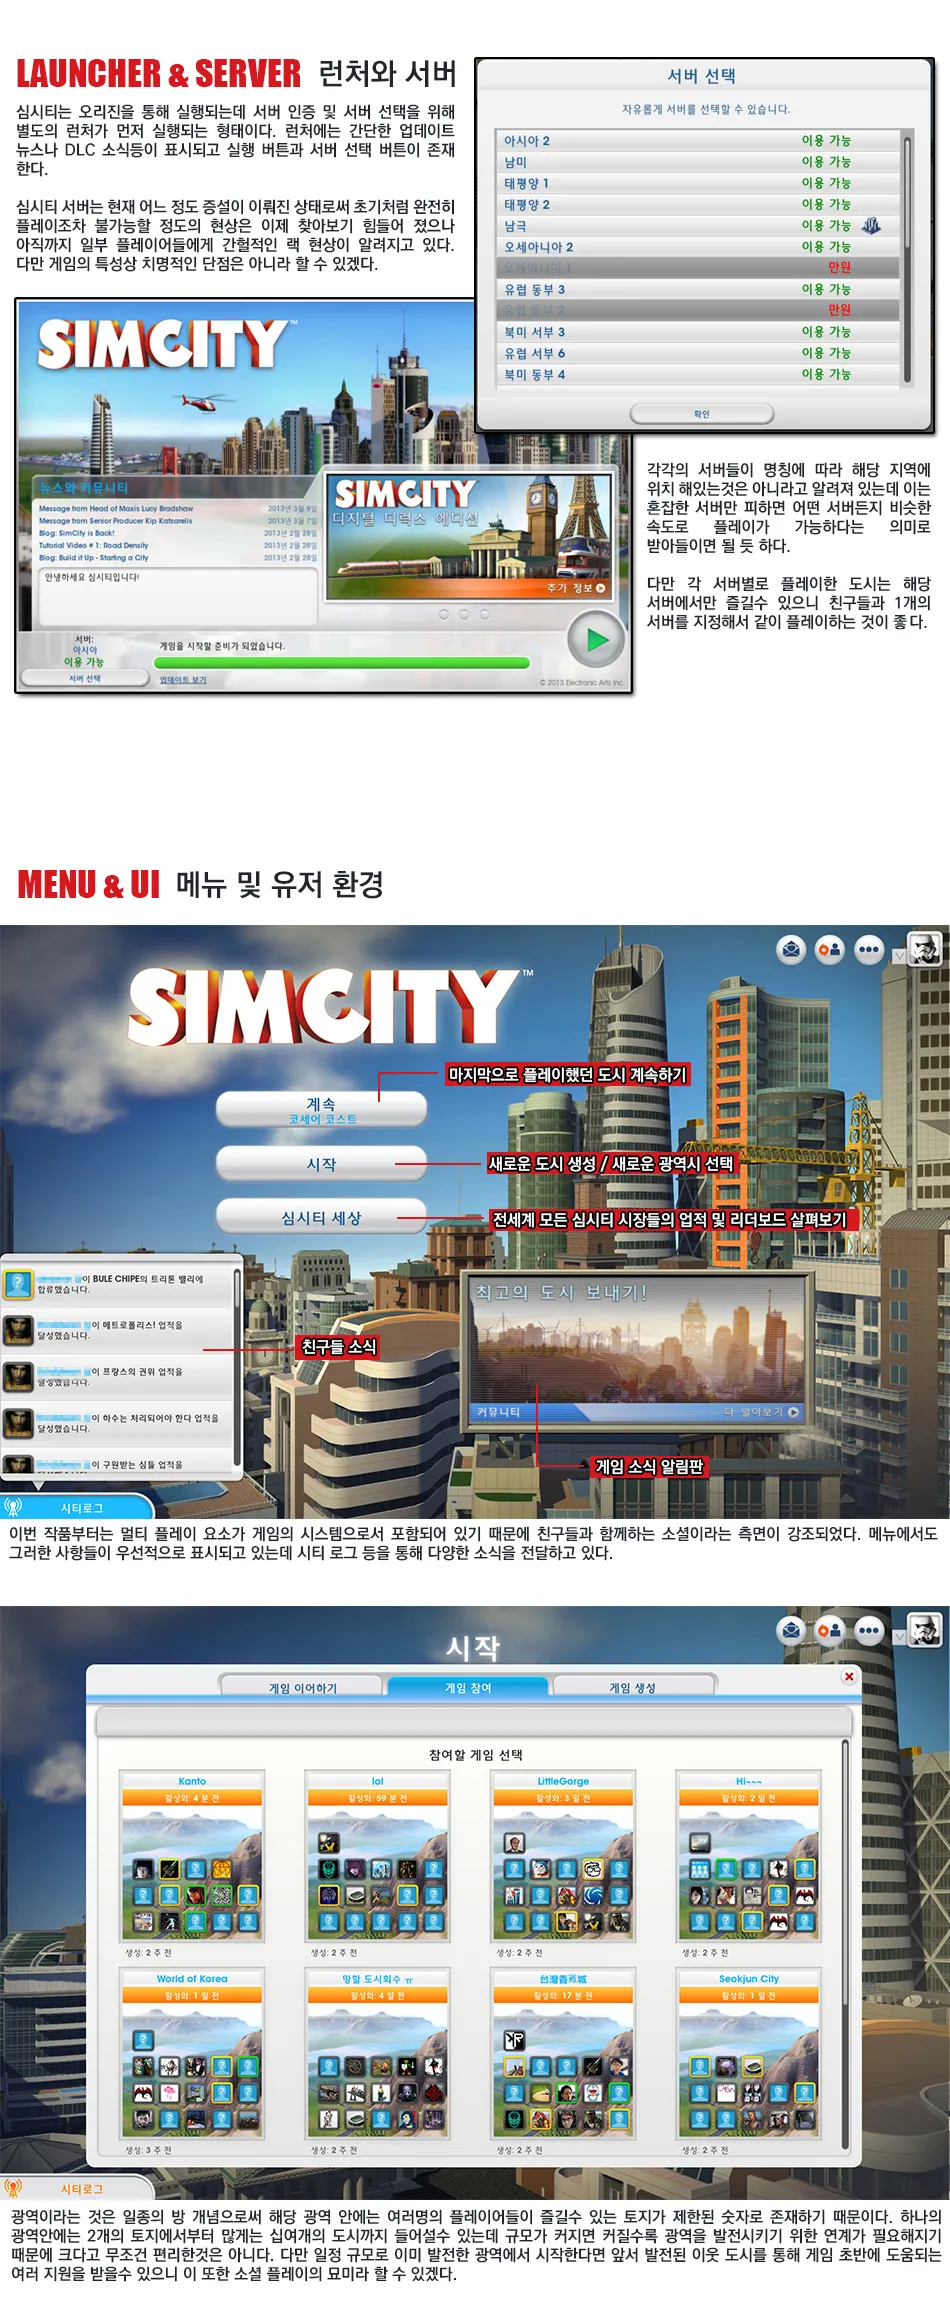Image resolution: width=950 pixels, height=2316 pixels.
Task: Select server 유럽 동부 3
Action: click(697, 289)
